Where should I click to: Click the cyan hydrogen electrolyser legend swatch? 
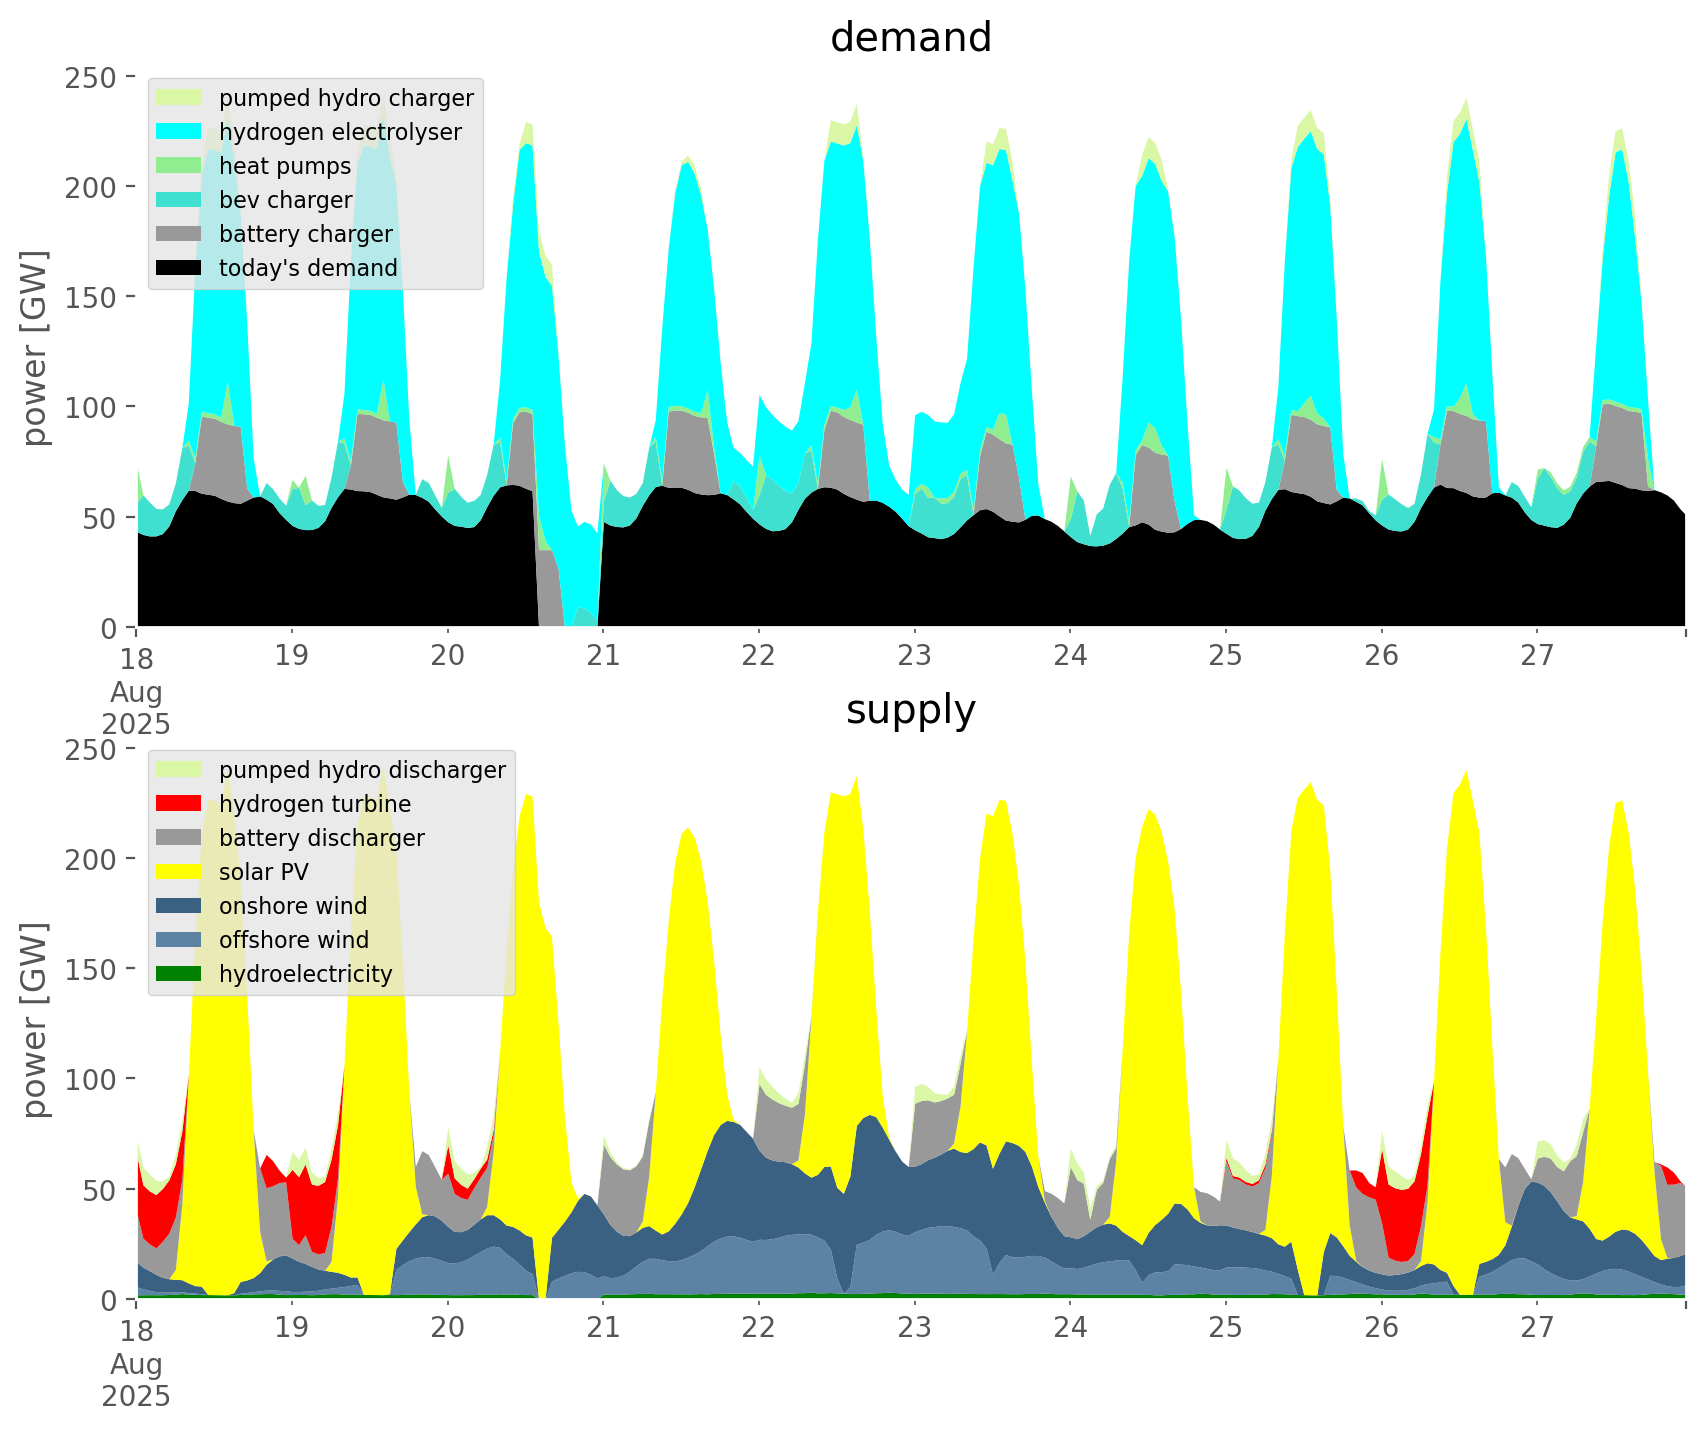click(x=180, y=132)
